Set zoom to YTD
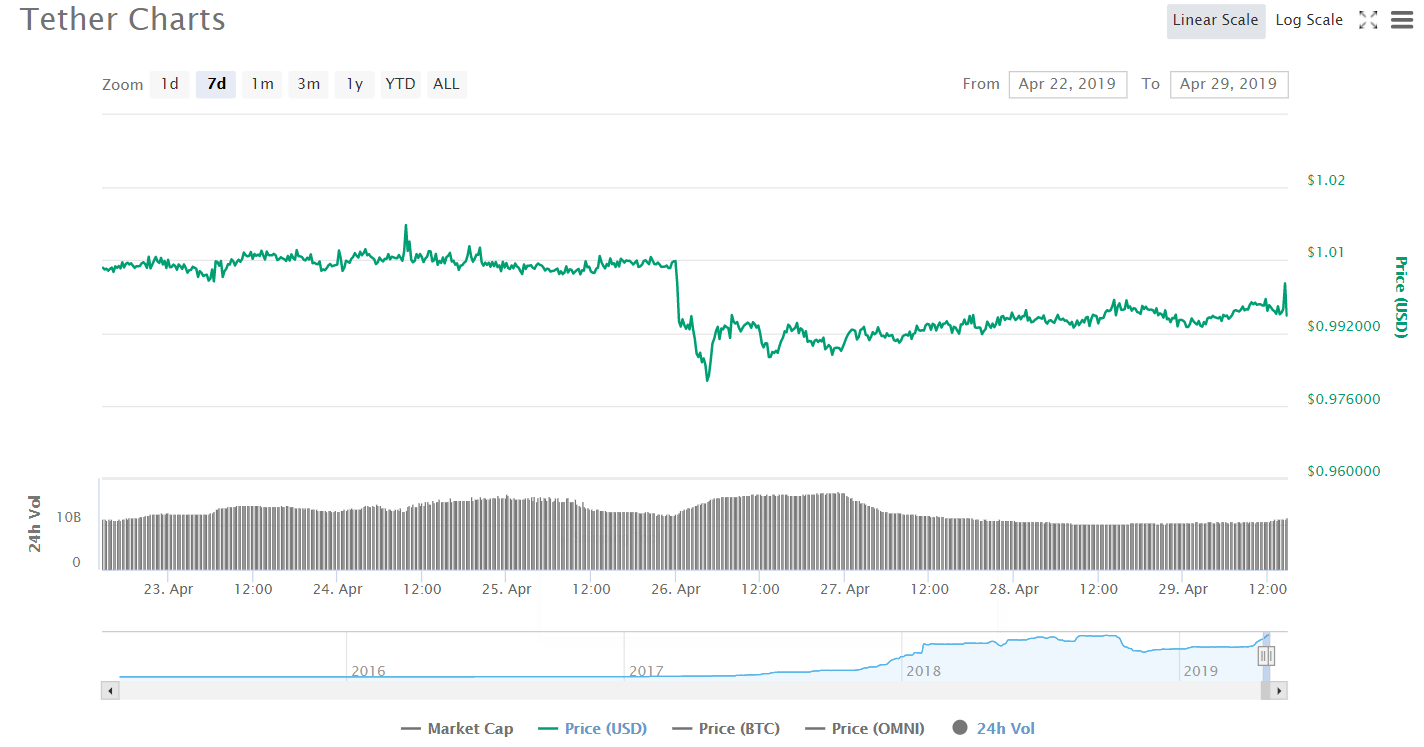 (400, 84)
